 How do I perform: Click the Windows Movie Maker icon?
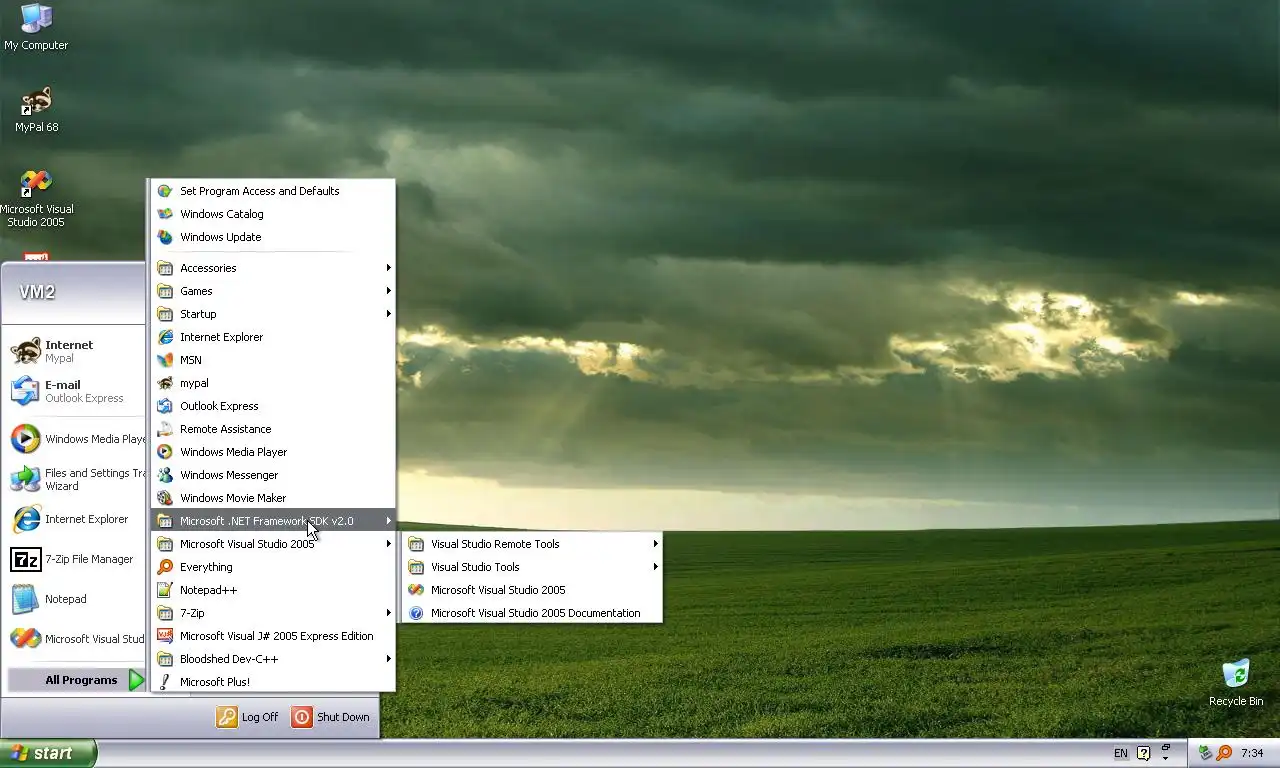pos(165,498)
